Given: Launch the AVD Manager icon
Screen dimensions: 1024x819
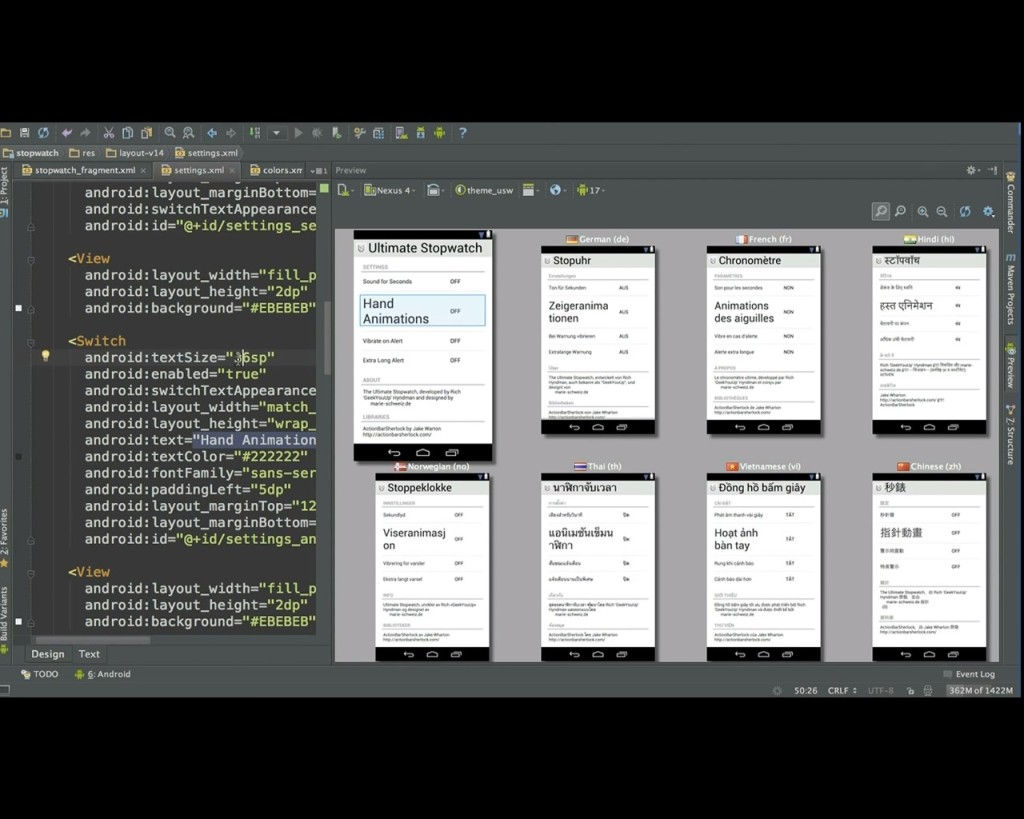Looking at the screenshot, I should tap(402, 133).
